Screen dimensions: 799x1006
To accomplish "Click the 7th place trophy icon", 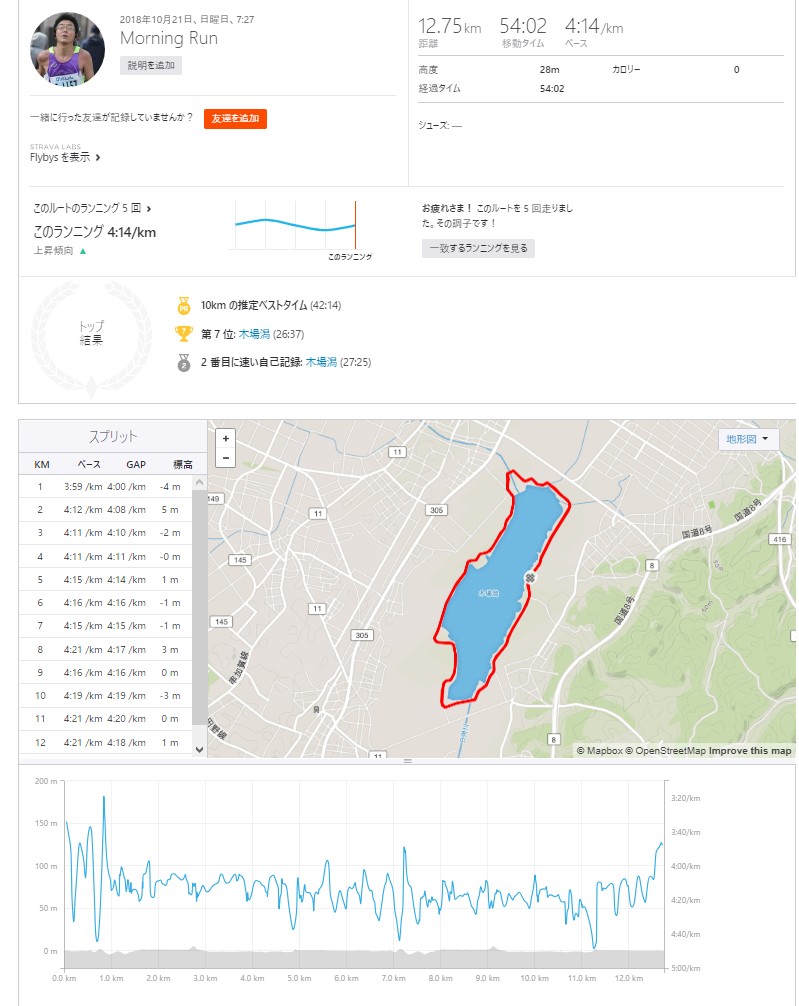I will point(184,334).
